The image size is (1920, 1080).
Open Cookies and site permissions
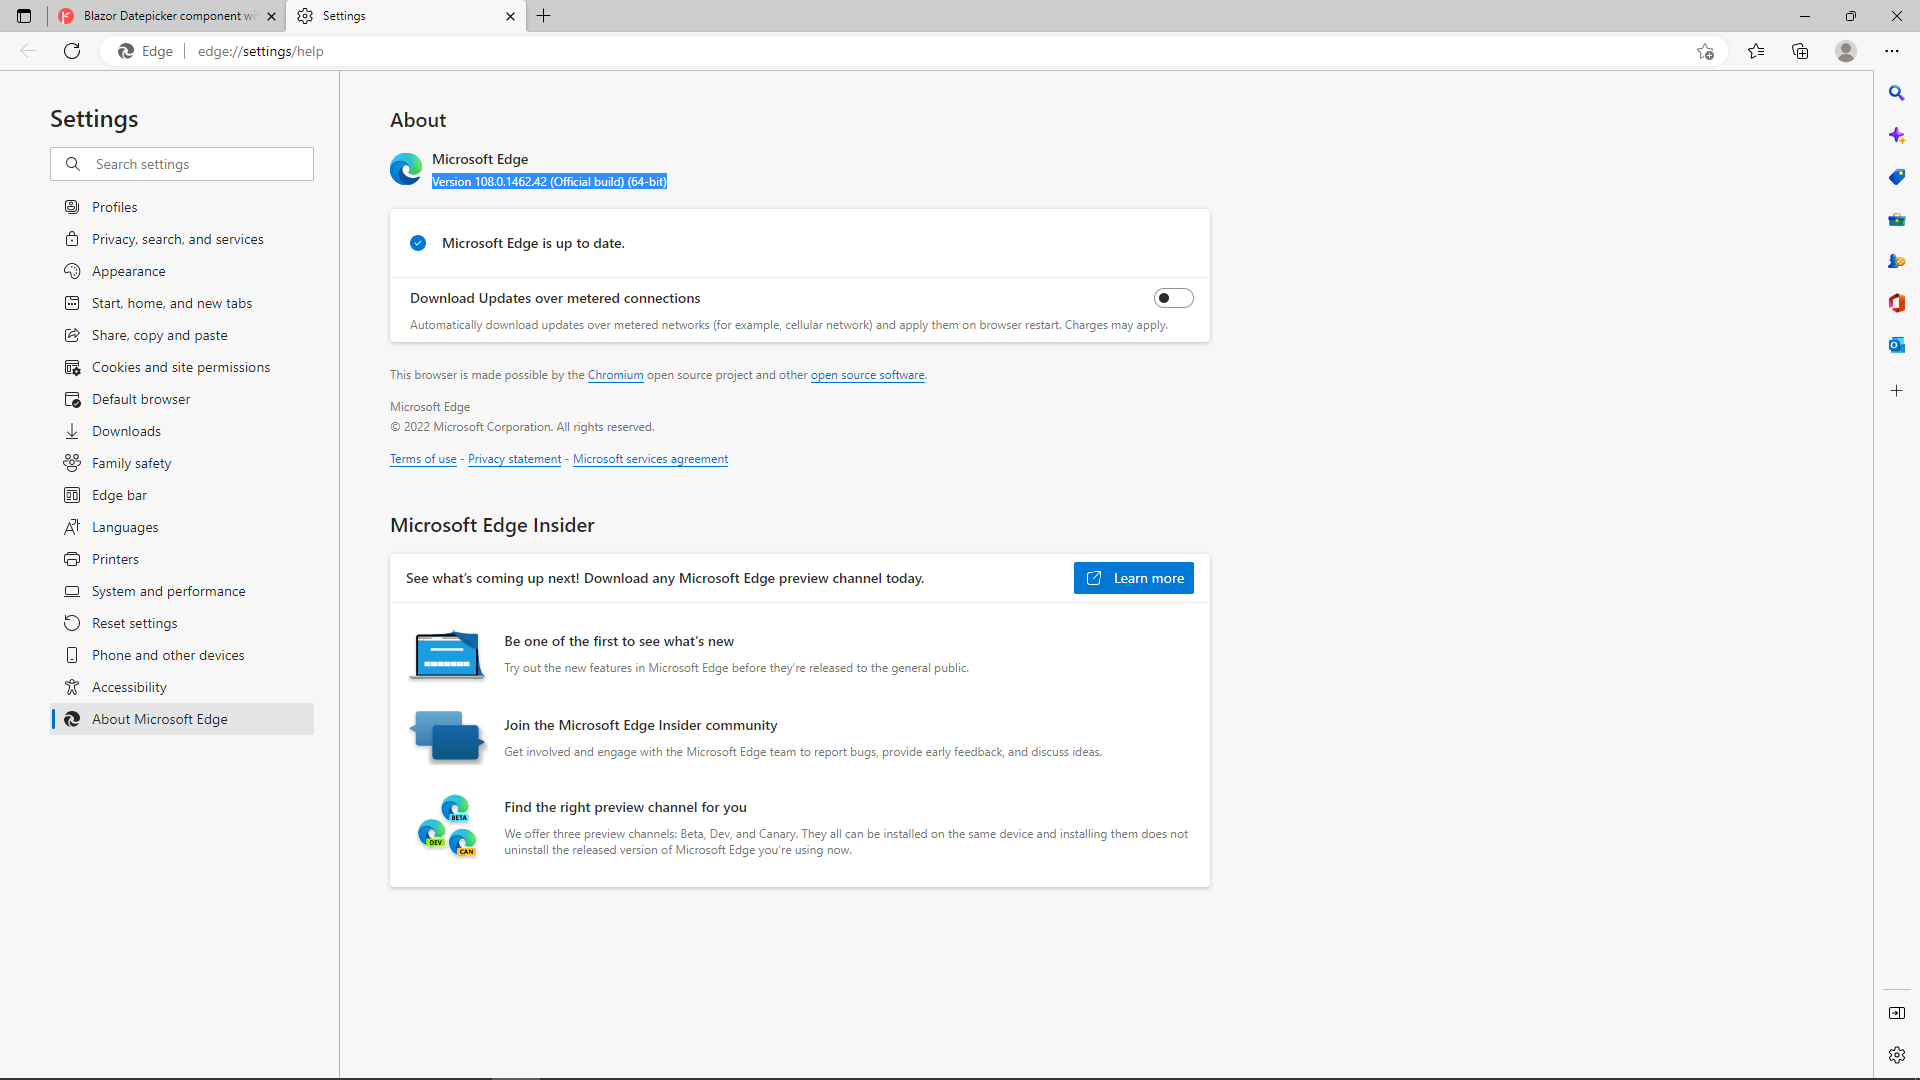click(x=182, y=367)
